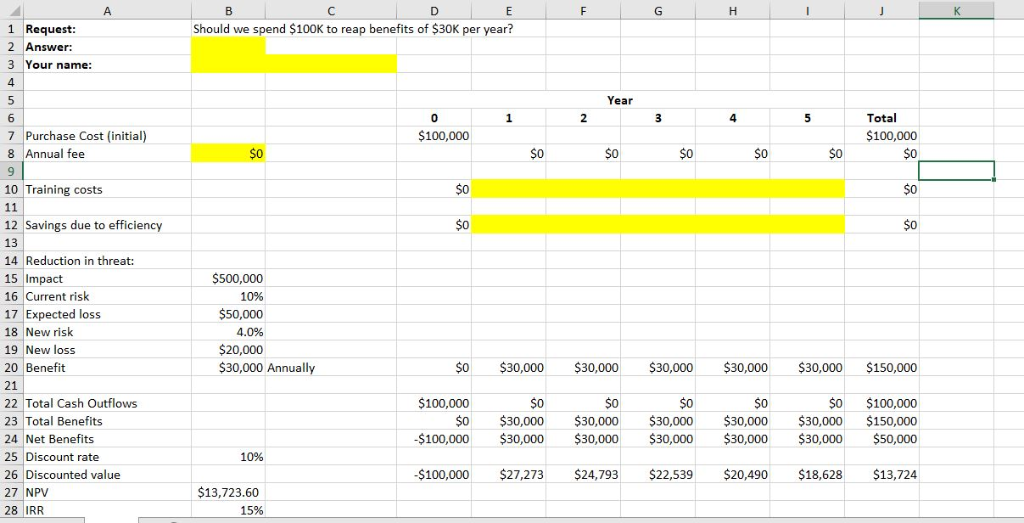
Task: Click the New loss $20,000 value
Action: (229, 349)
